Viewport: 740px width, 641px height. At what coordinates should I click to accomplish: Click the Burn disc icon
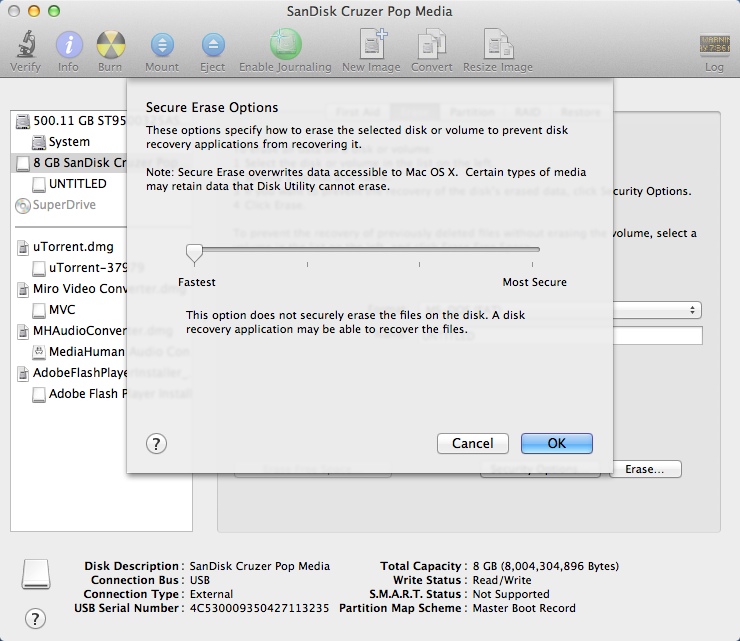coord(110,45)
